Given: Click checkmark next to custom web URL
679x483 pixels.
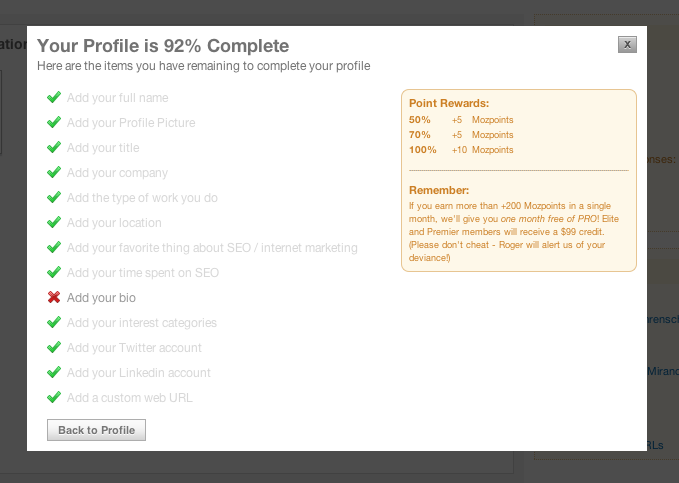Looking at the screenshot, I should (54, 397).
